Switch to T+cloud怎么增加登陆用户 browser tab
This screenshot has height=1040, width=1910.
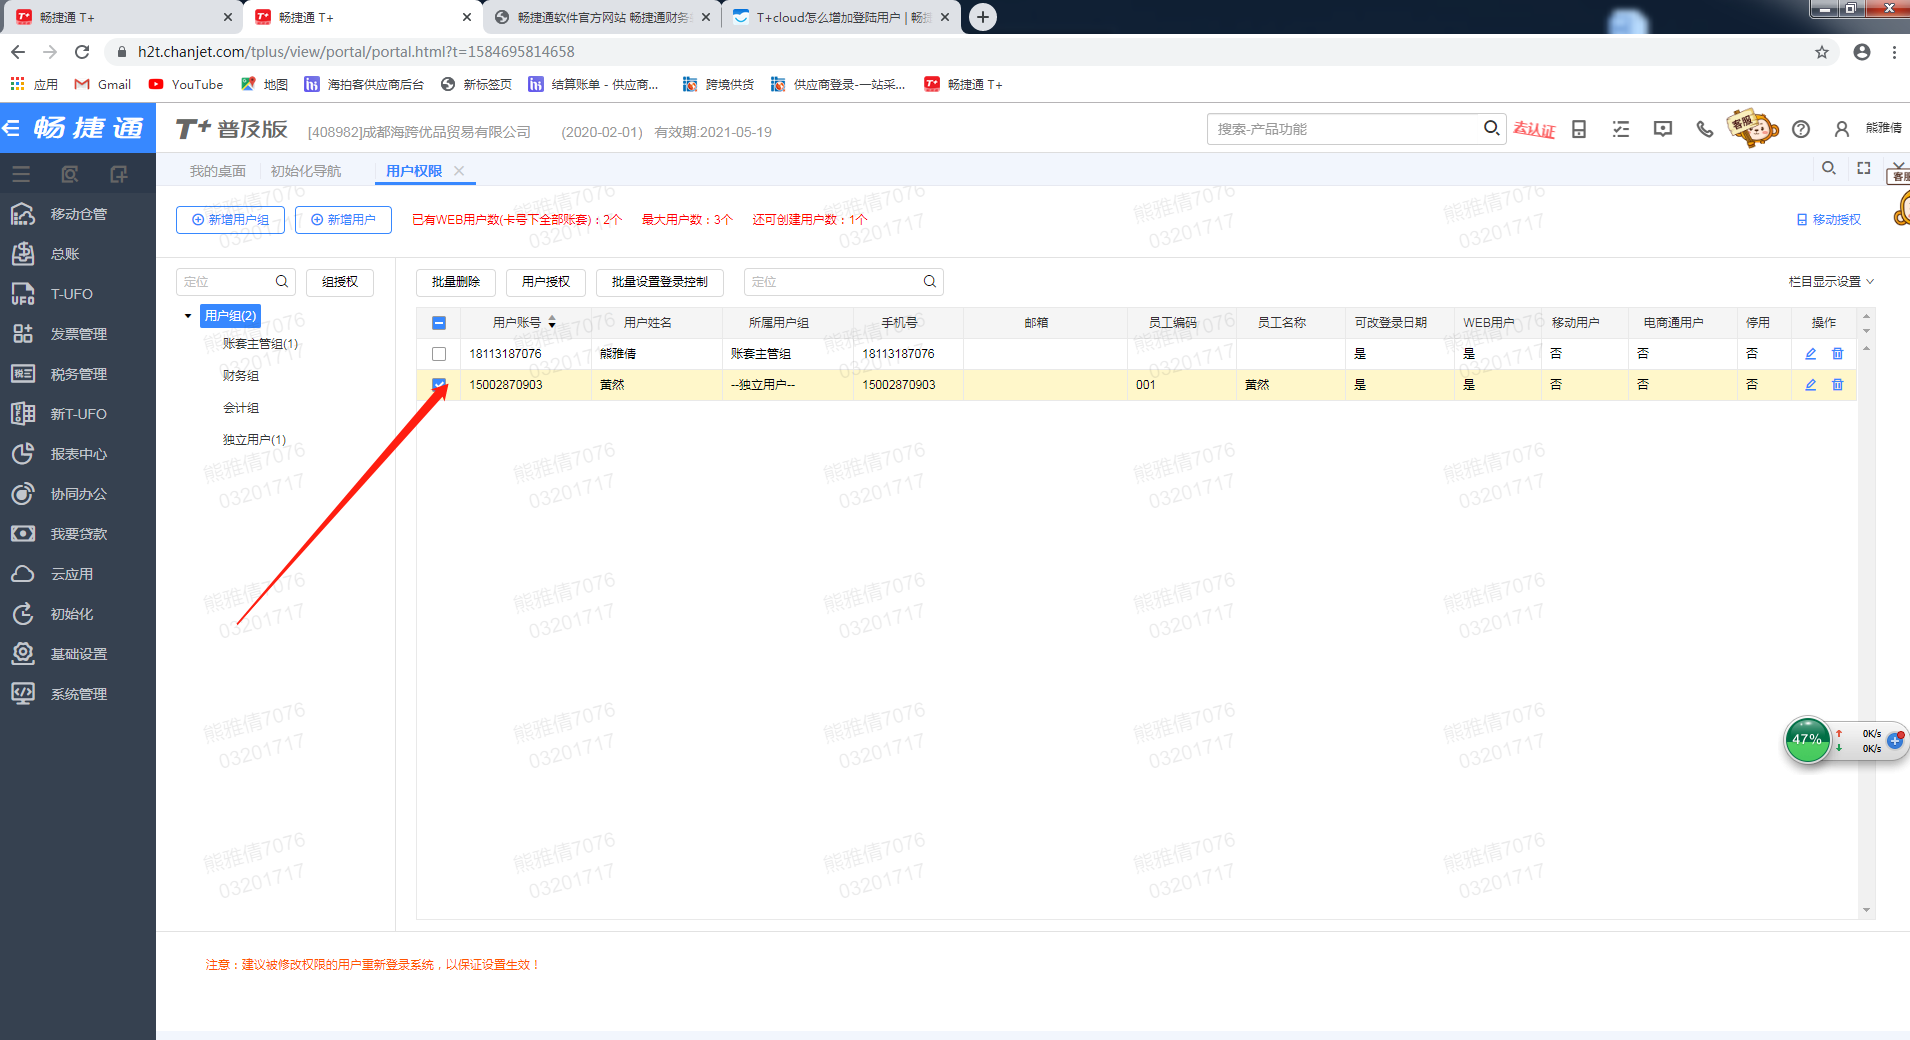click(841, 17)
